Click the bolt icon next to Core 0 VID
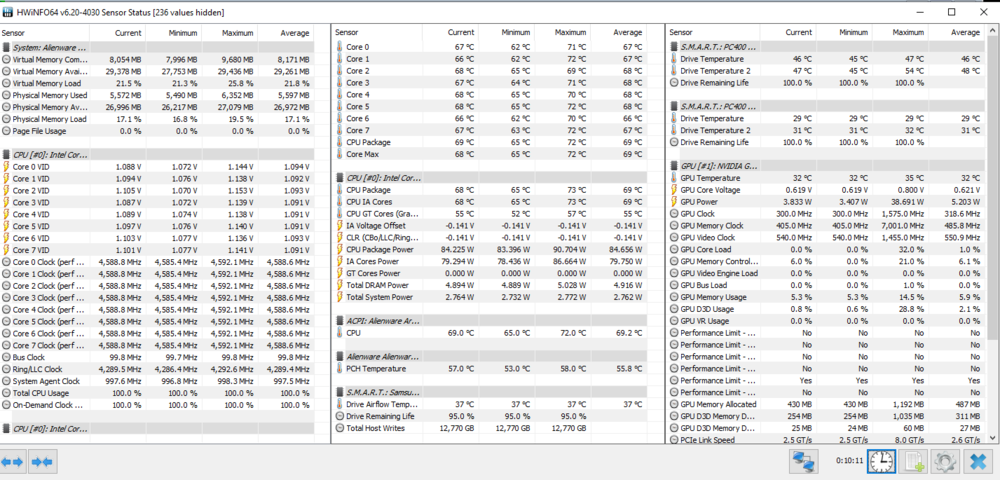This screenshot has height=480, width=1000. pos(6,166)
